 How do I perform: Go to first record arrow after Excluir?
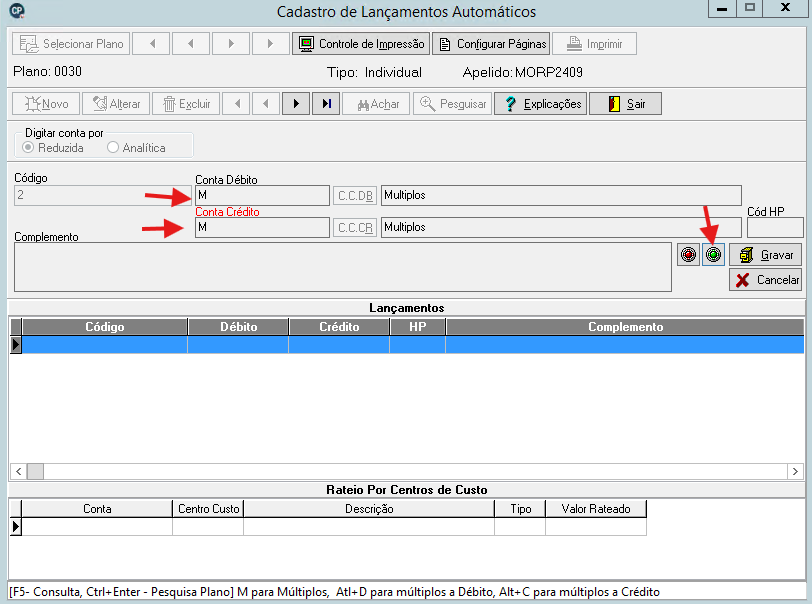coord(236,104)
